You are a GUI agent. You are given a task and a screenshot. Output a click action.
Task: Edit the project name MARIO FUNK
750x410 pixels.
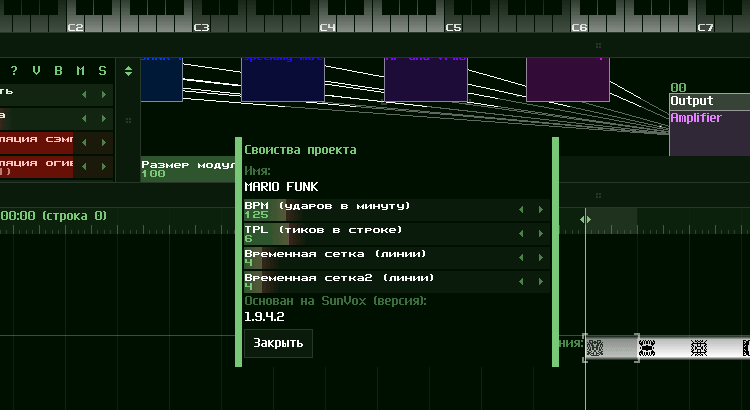click(x=281, y=187)
